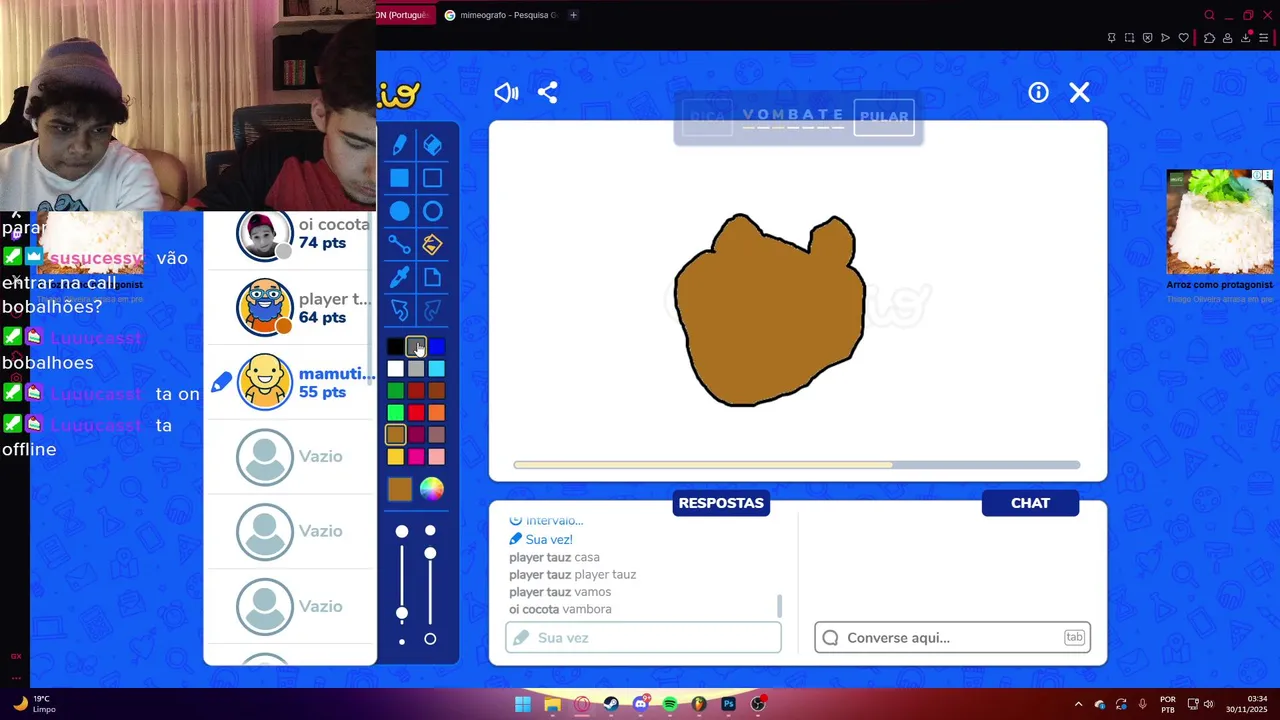Pick the white color swatch
Image resolution: width=1280 pixels, height=720 pixels.
click(395, 369)
